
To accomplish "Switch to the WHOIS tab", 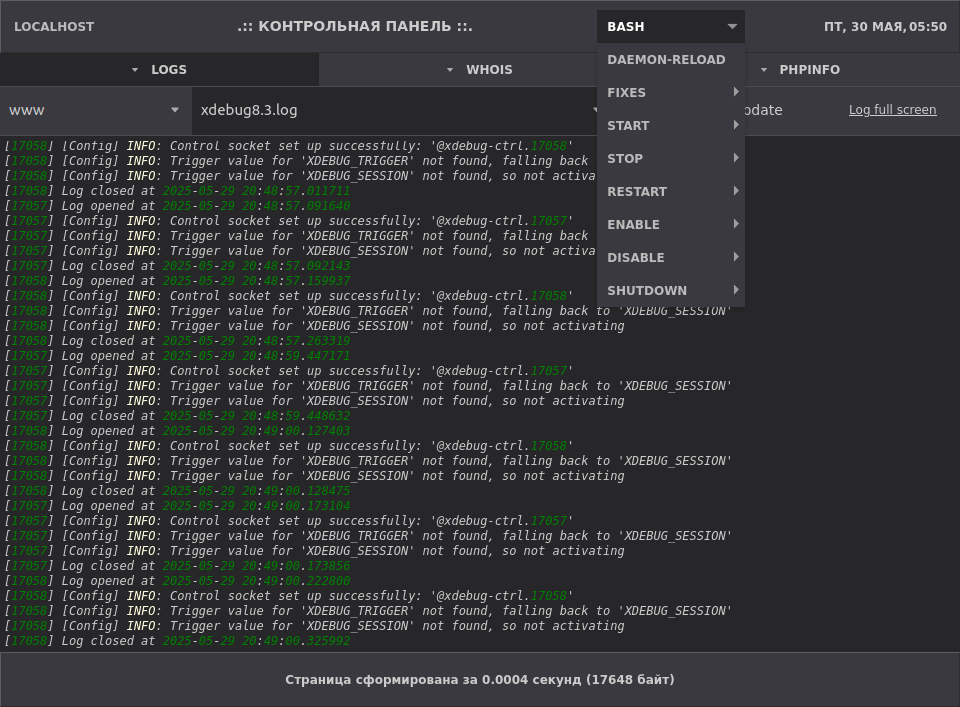I will (458, 69).
